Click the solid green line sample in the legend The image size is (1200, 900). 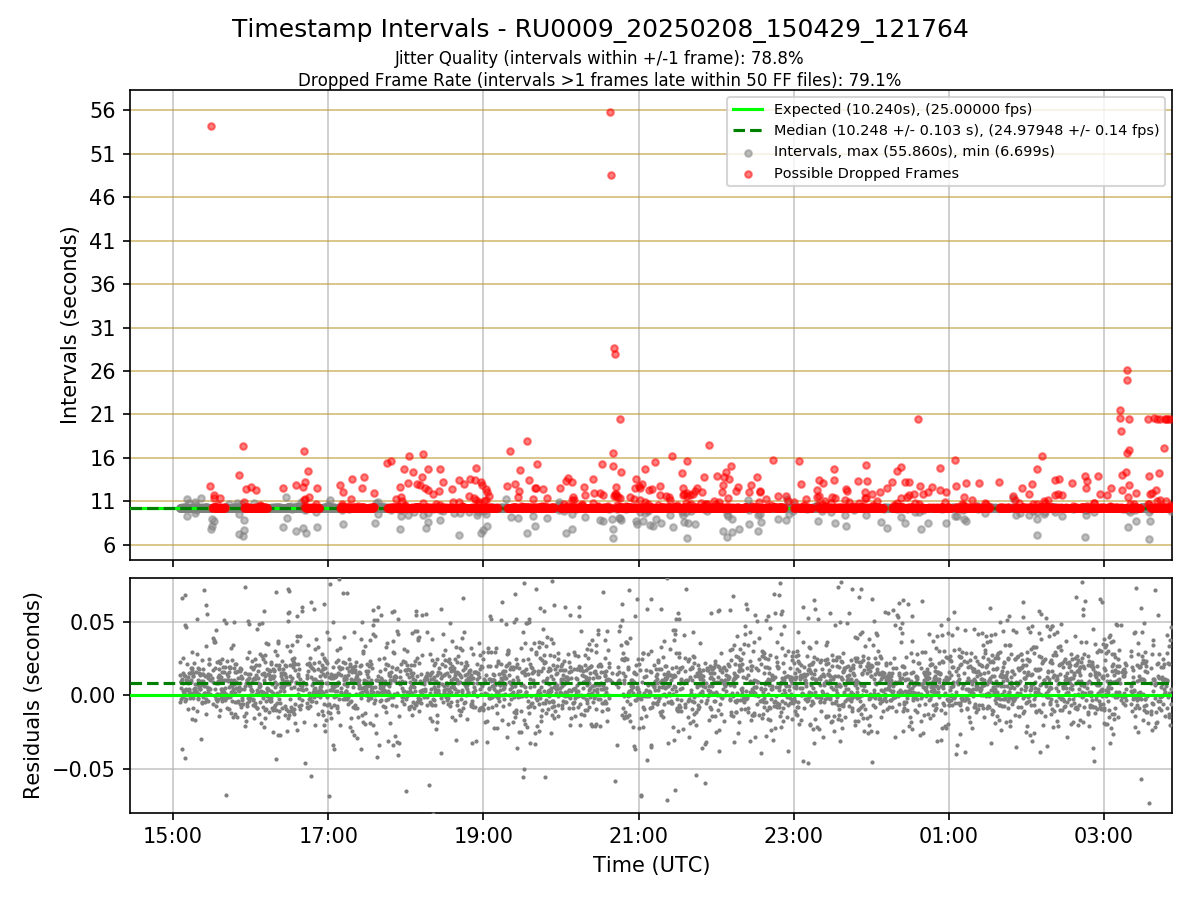click(749, 110)
